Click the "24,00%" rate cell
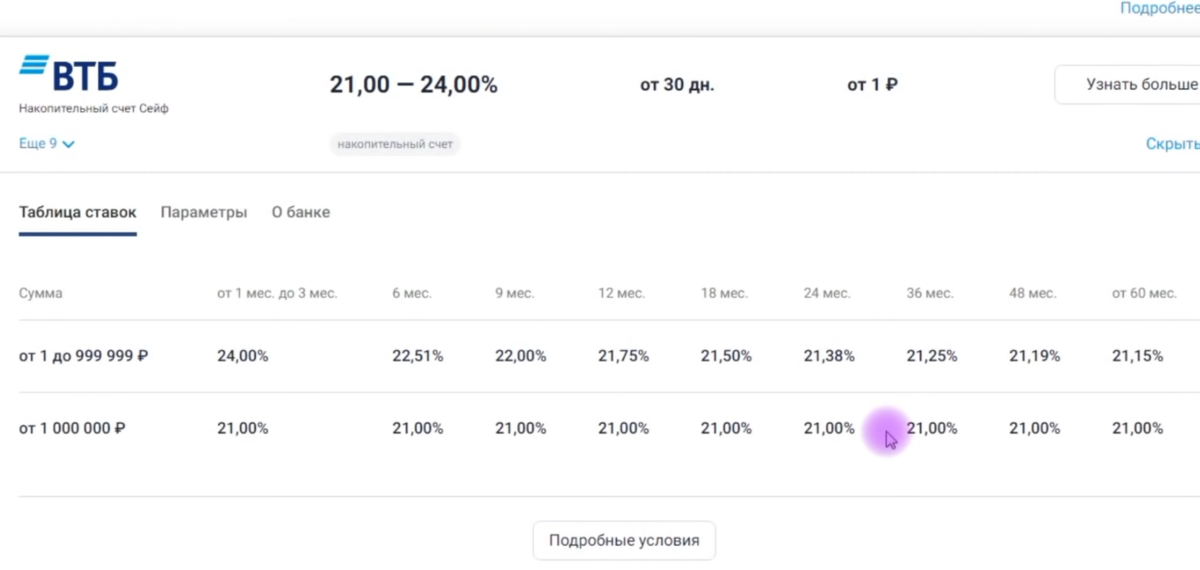Screen dimensions: 1200x570 click(x=243, y=356)
